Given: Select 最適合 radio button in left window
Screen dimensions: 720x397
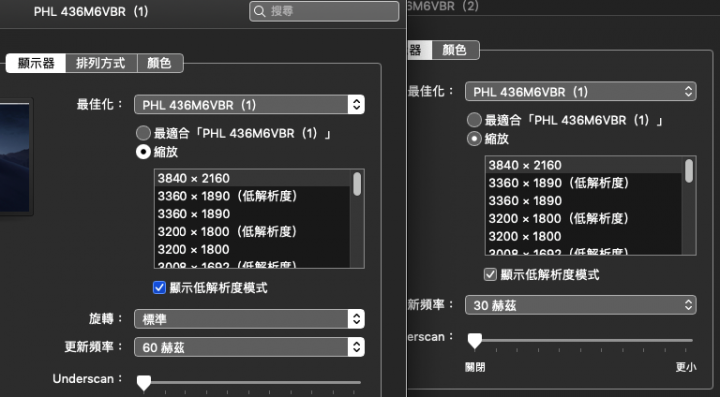Looking at the screenshot, I should click(143, 134).
